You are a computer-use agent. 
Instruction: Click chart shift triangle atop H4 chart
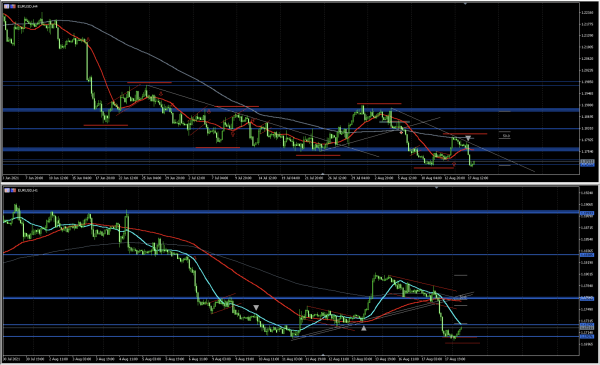[x=465, y=4]
